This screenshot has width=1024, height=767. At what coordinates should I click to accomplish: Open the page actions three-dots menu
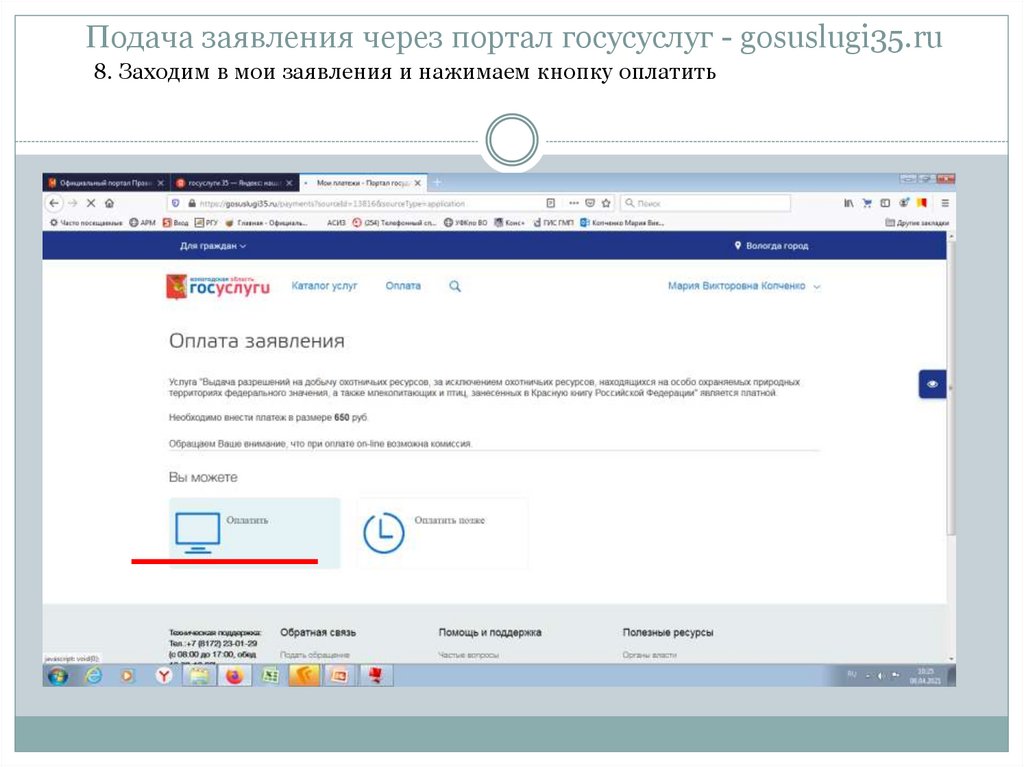pyautogui.click(x=574, y=203)
